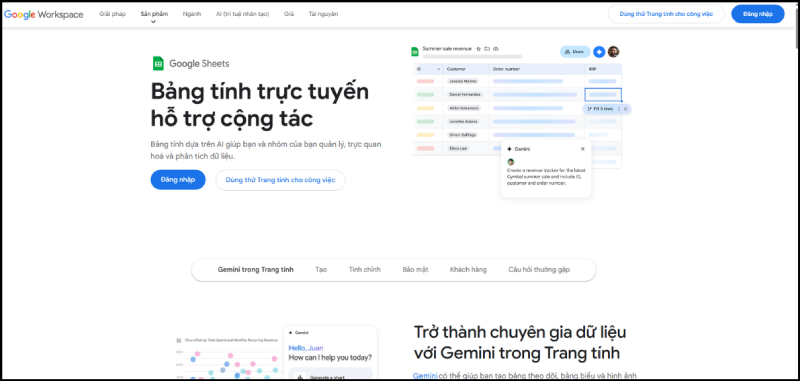
Task: Click the Summer sale revenue document title
Action: [x=447, y=49]
